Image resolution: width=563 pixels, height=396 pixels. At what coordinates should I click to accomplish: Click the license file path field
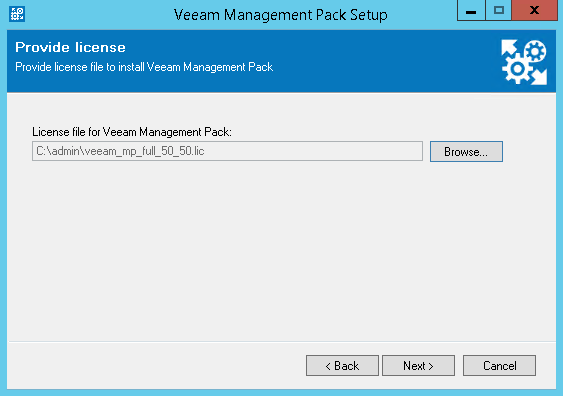point(227,151)
